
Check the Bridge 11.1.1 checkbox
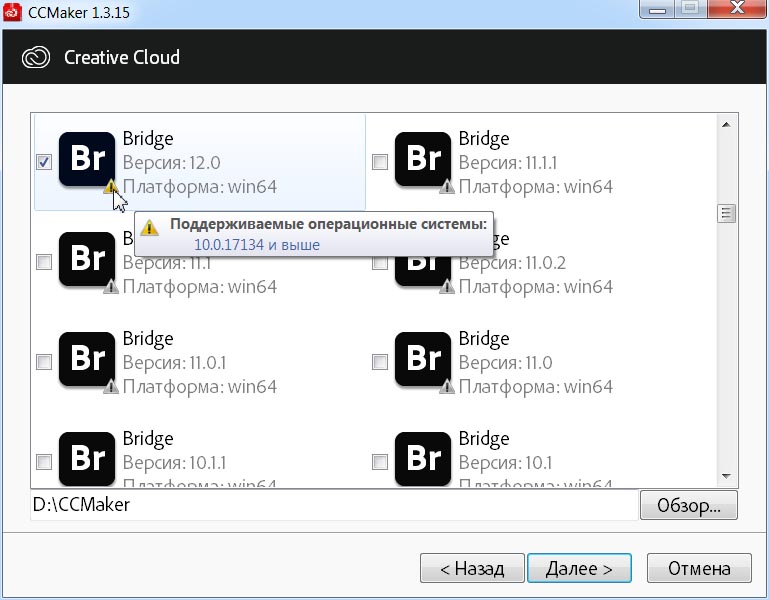(x=380, y=162)
